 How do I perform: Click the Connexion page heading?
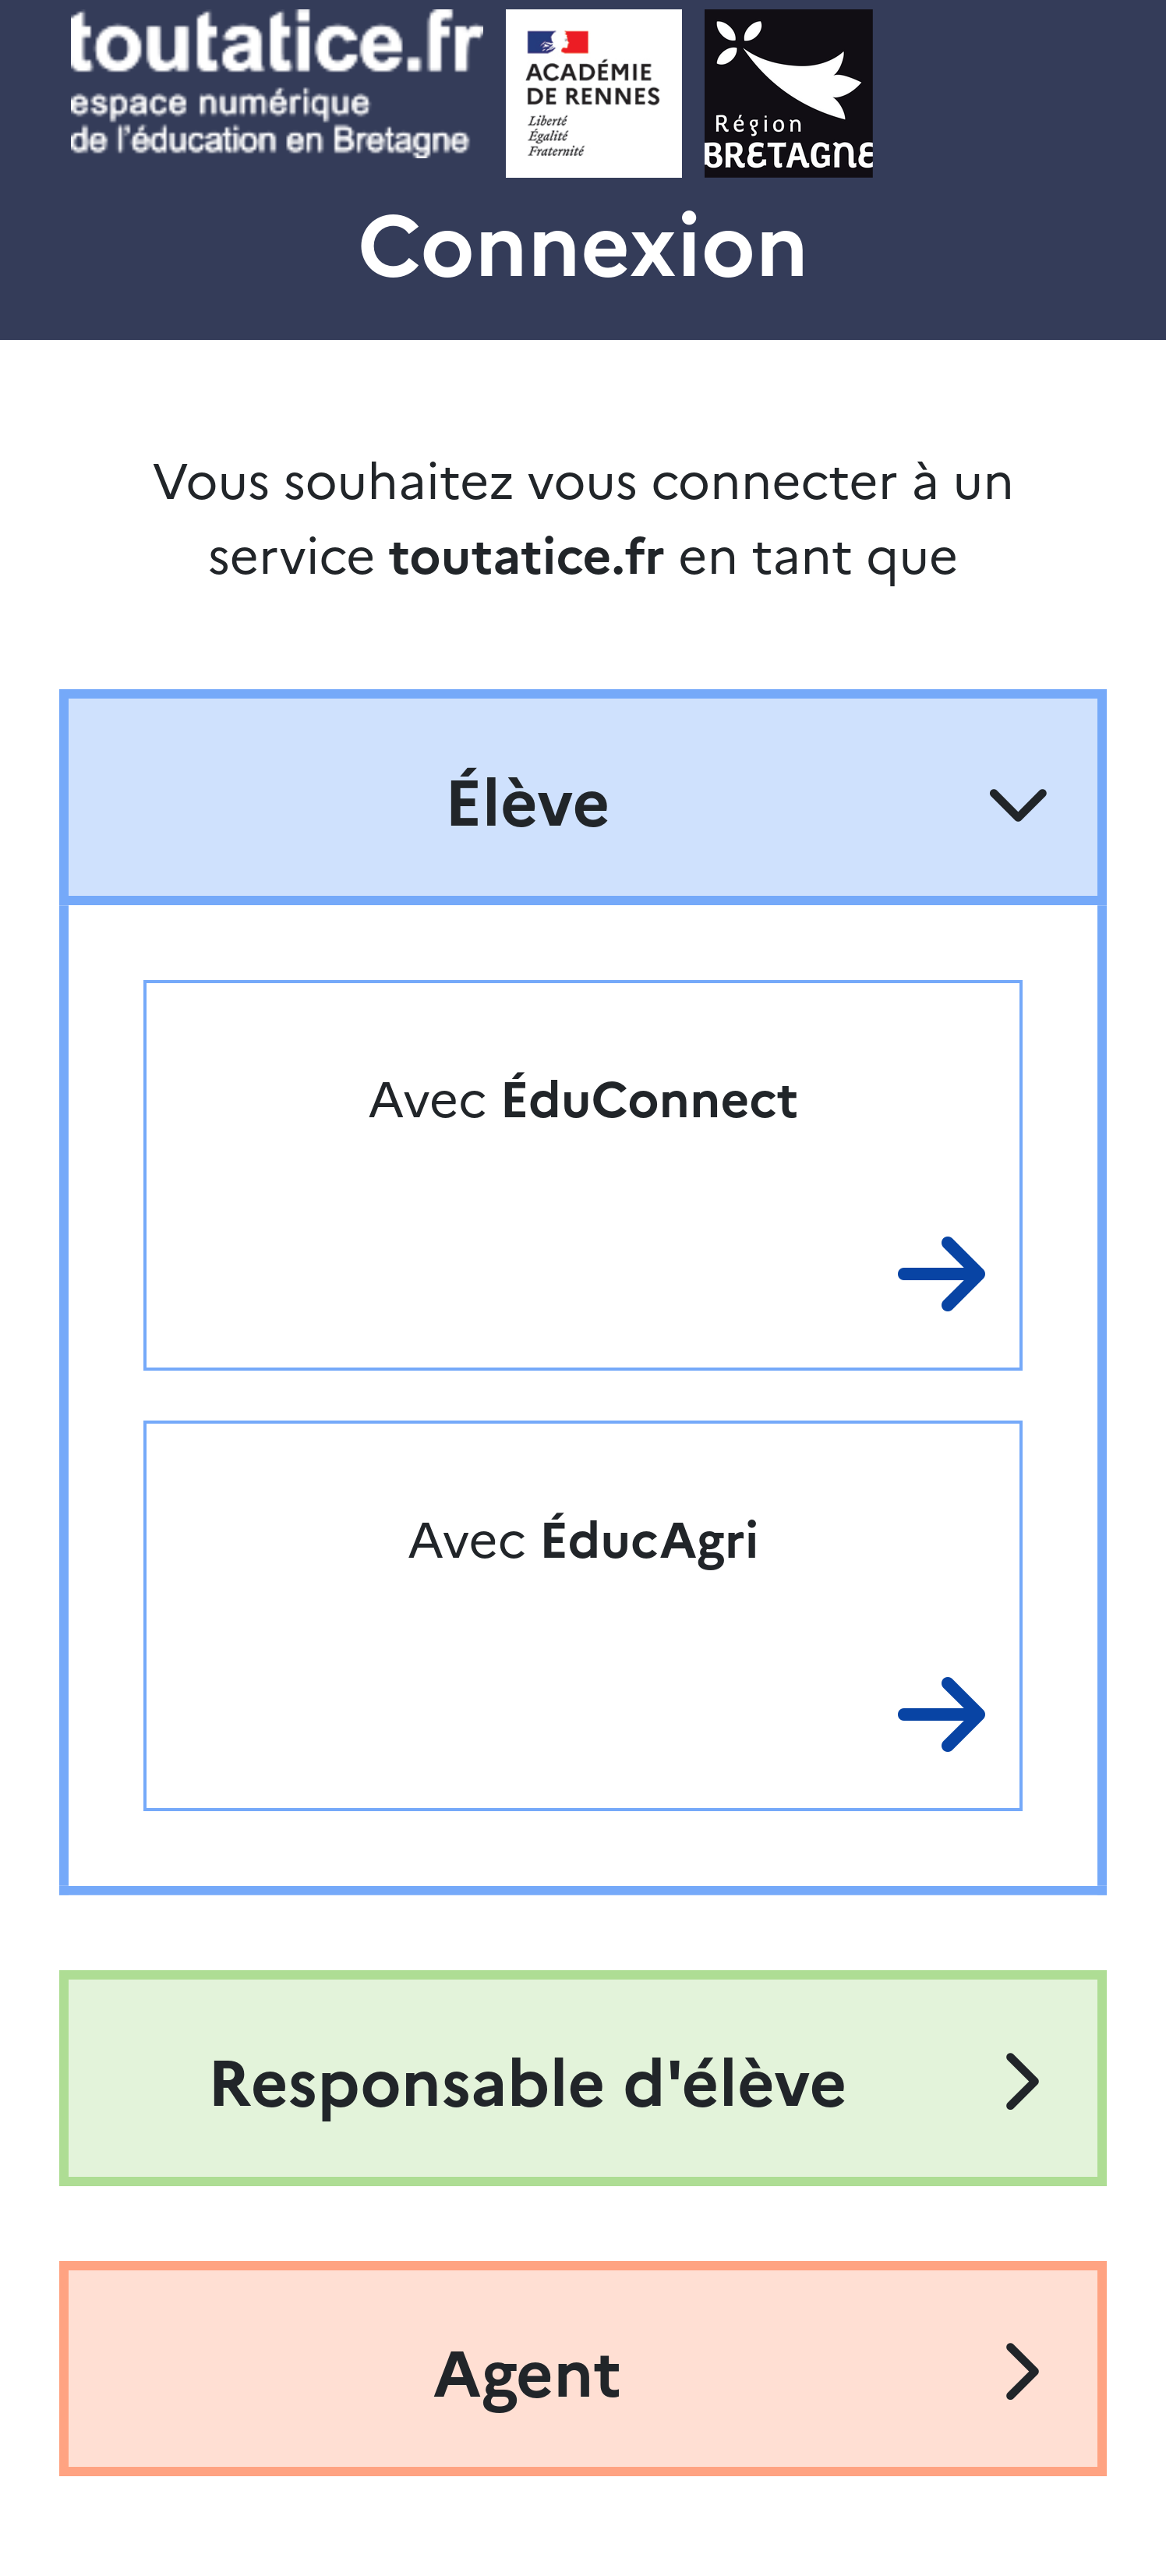coord(583,247)
